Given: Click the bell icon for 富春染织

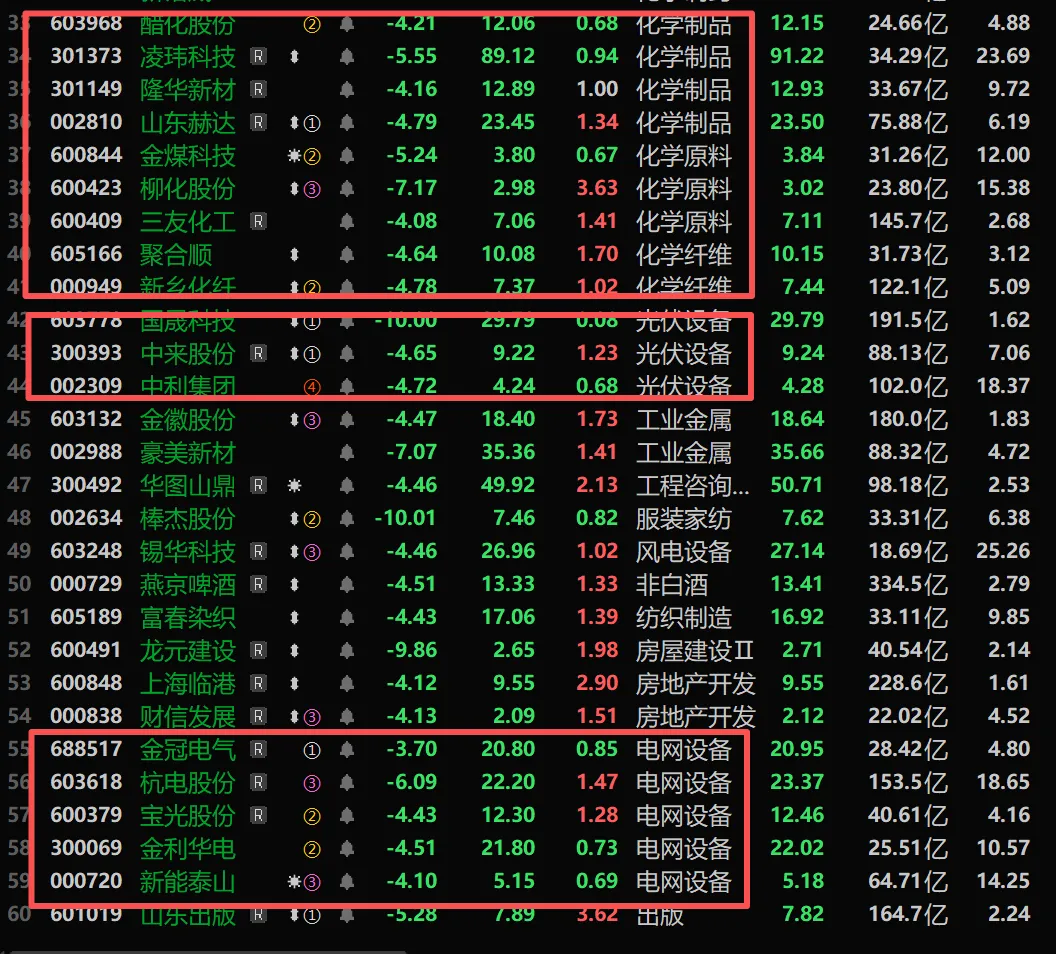Looking at the screenshot, I should coord(347,617).
